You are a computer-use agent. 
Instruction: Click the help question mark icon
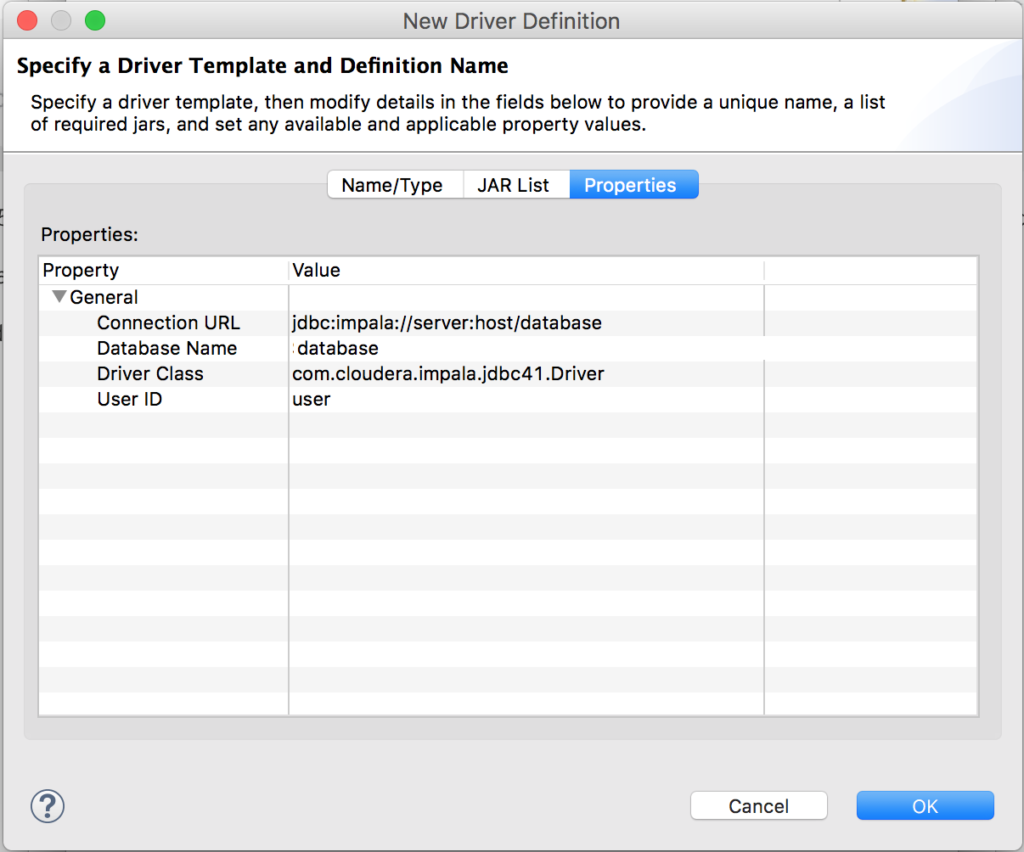[x=48, y=805]
